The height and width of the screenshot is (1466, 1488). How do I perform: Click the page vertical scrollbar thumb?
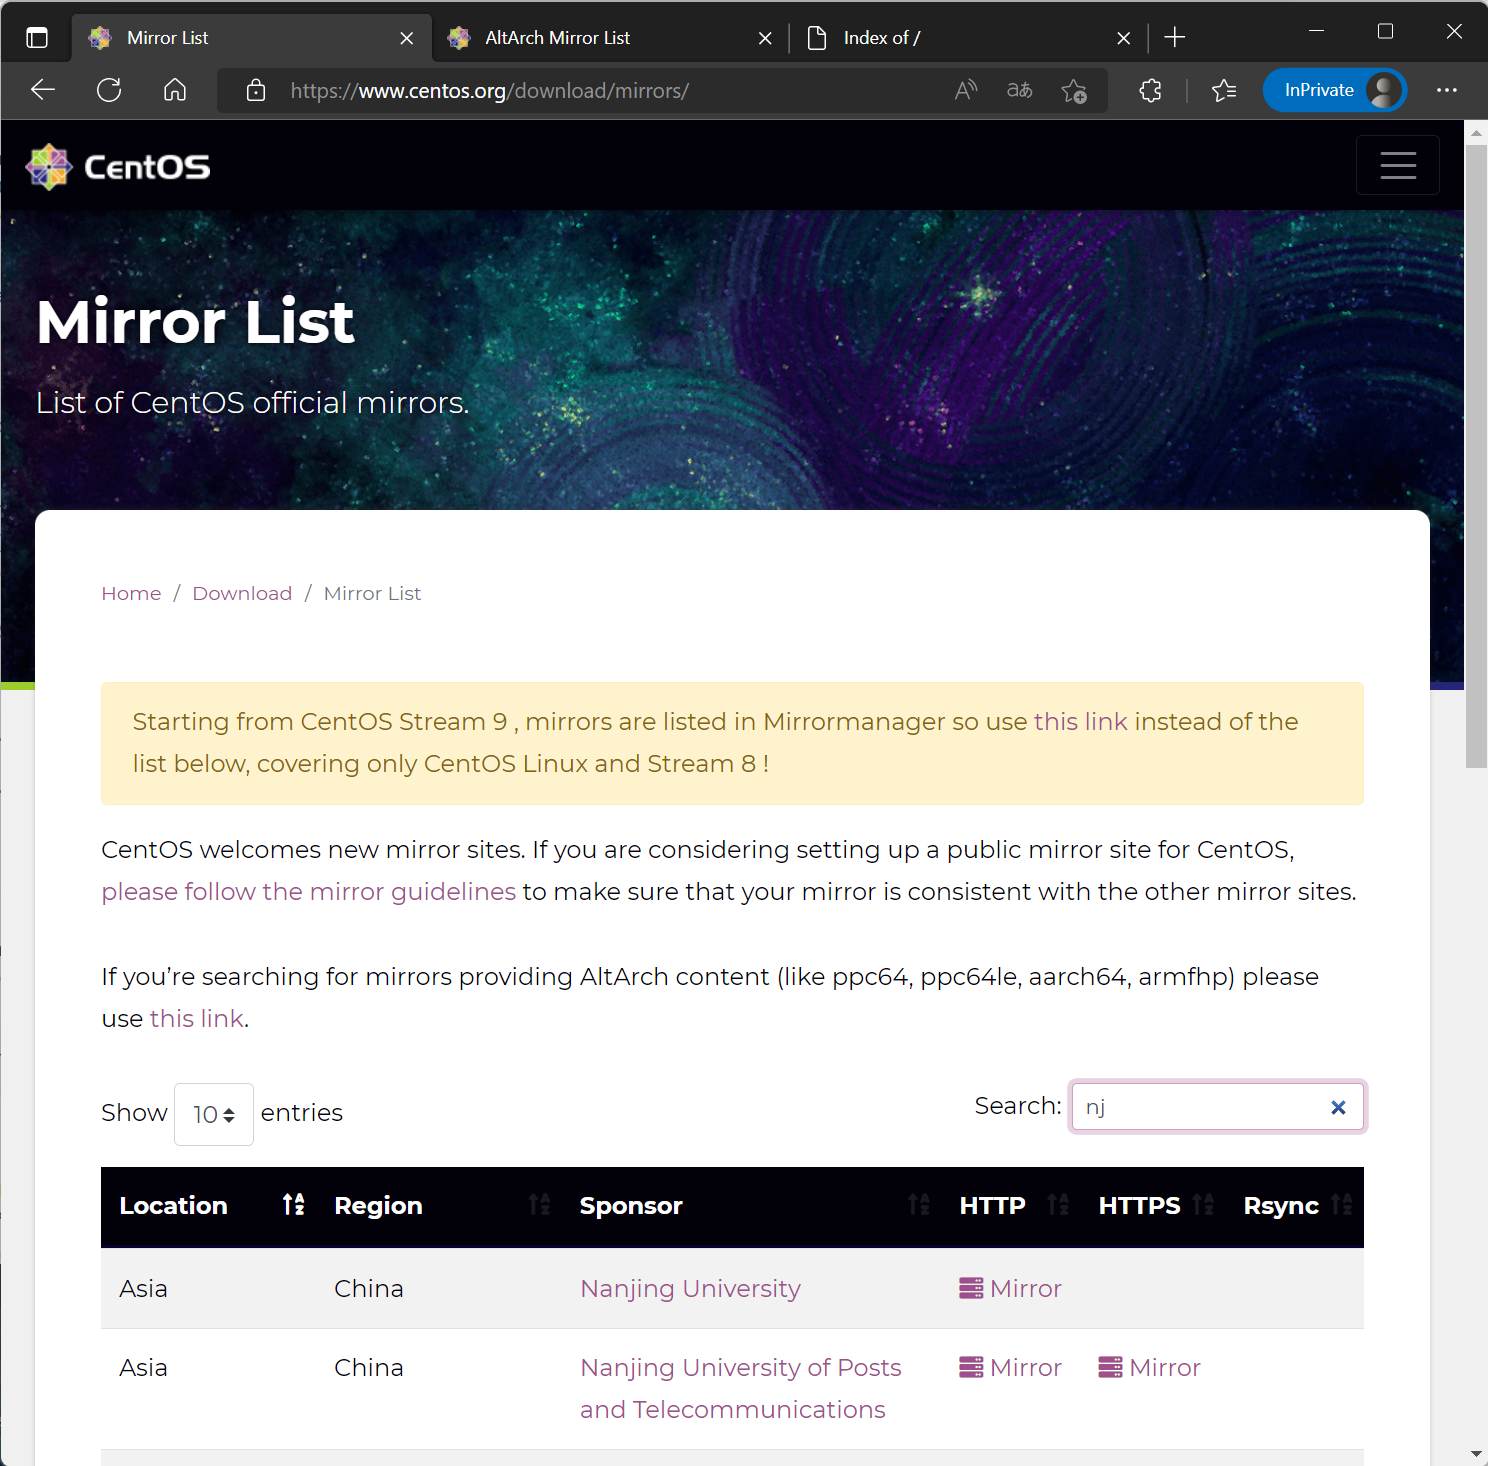pos(1476,457)
